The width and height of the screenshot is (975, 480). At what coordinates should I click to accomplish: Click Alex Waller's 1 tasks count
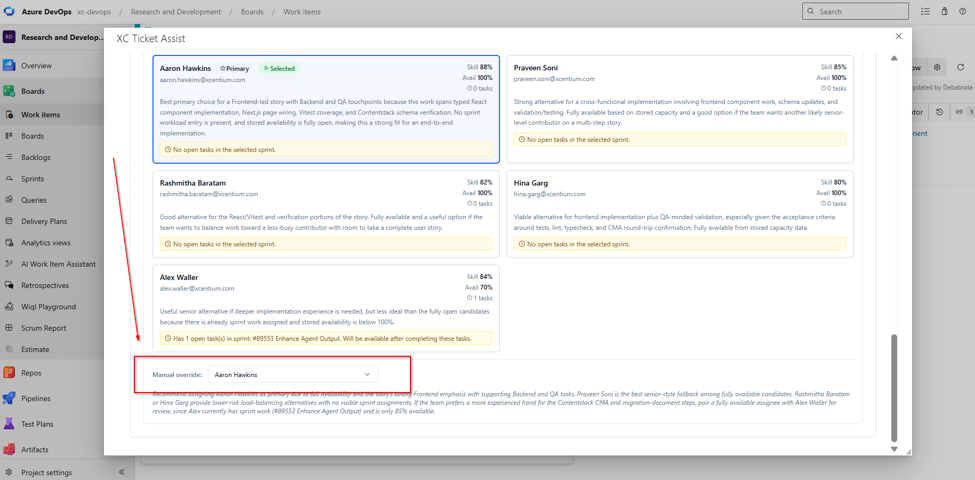pos(479,298)
